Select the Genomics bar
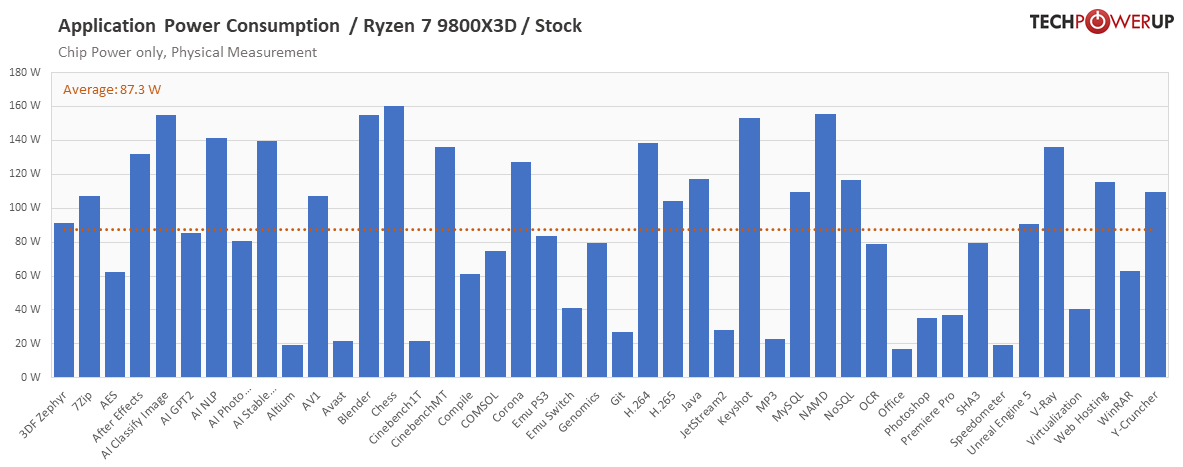 coord(598,310)
